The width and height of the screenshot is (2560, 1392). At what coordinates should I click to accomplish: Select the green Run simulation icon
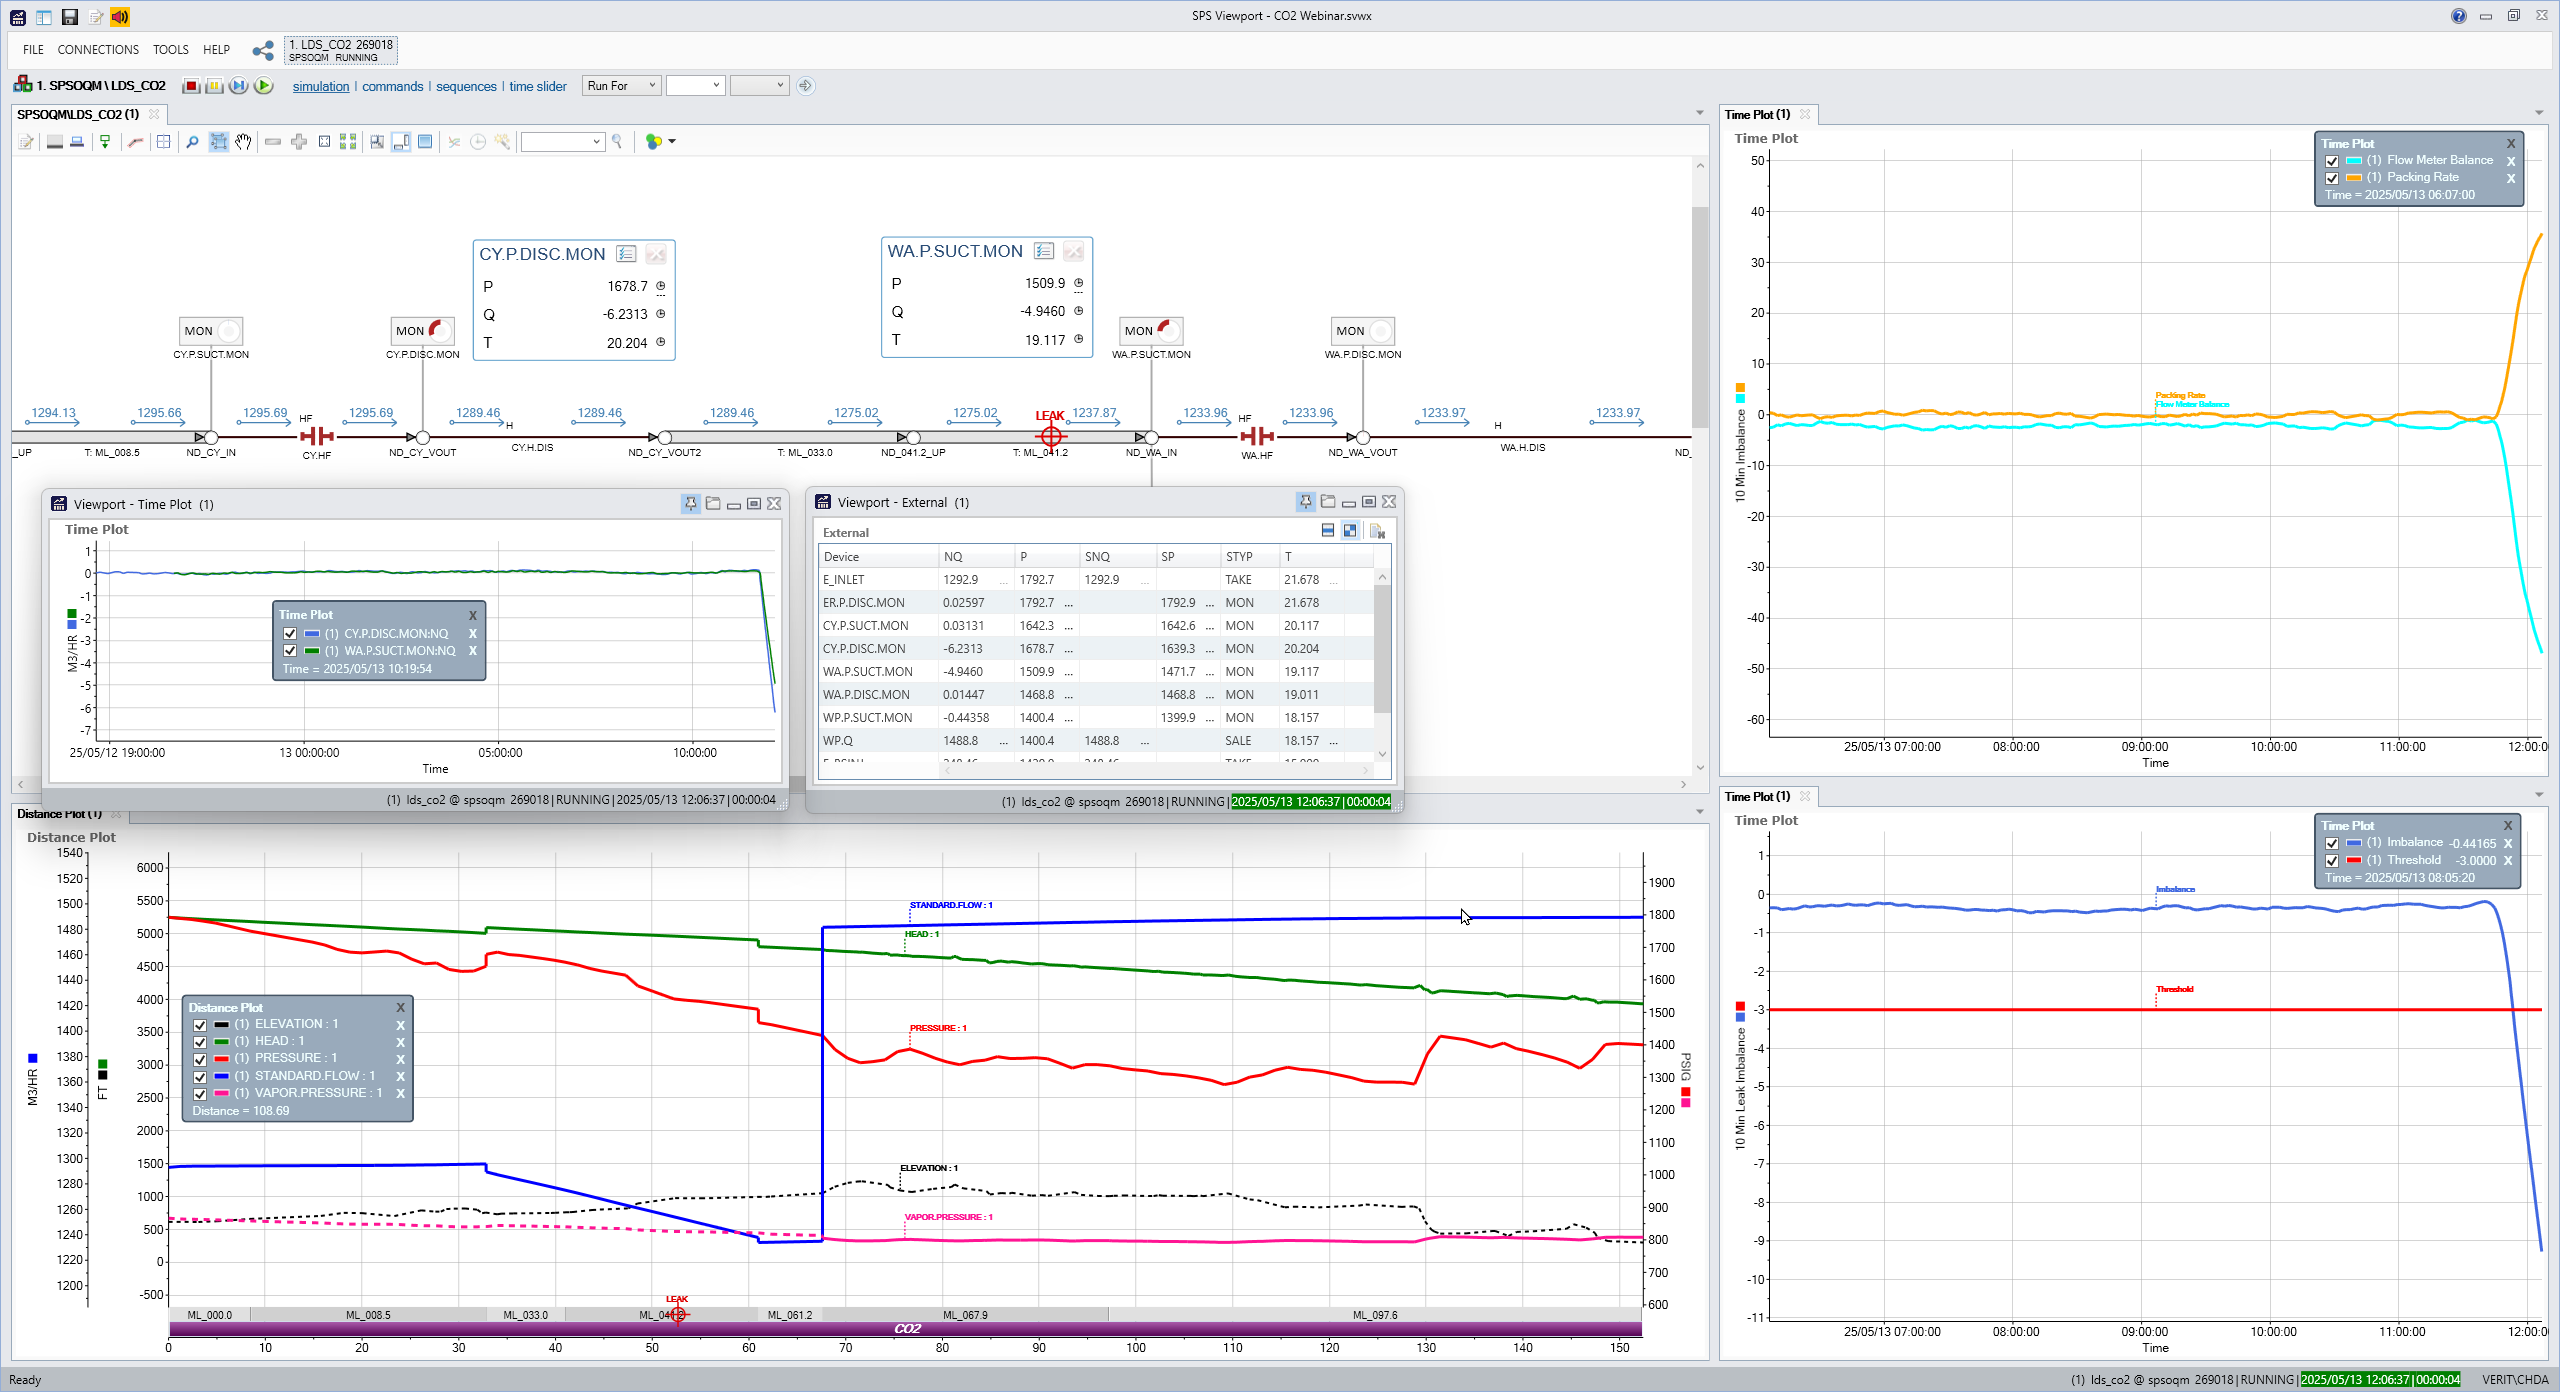263,85
